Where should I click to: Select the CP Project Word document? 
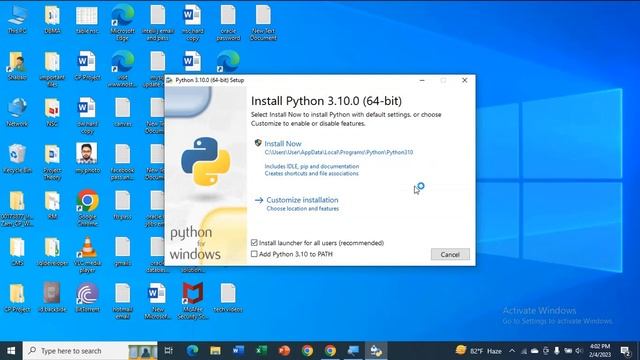click(87, 66)
